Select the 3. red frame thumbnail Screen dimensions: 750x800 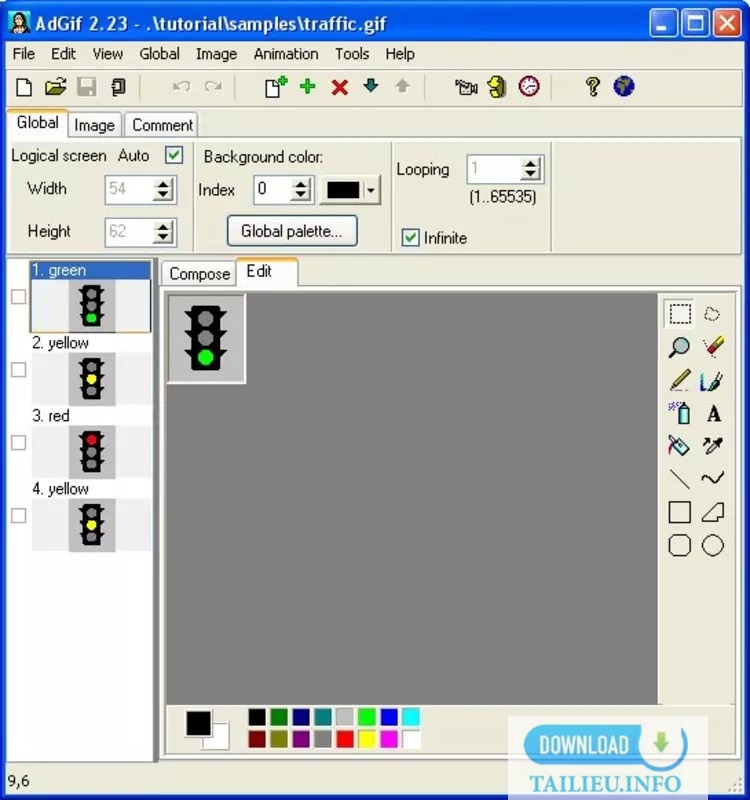click(x=91, y=452)
